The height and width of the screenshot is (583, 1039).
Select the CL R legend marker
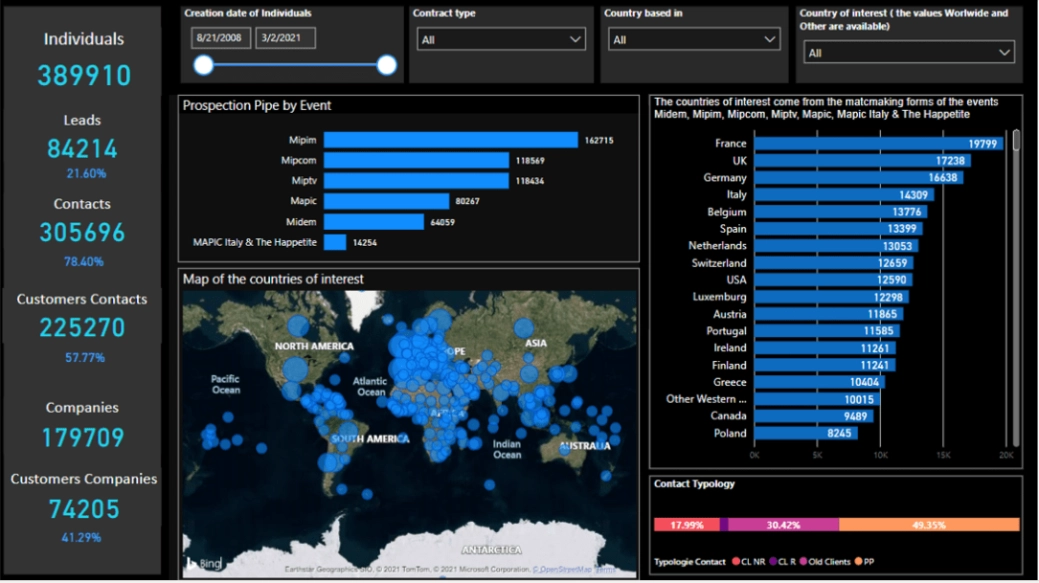774,561
